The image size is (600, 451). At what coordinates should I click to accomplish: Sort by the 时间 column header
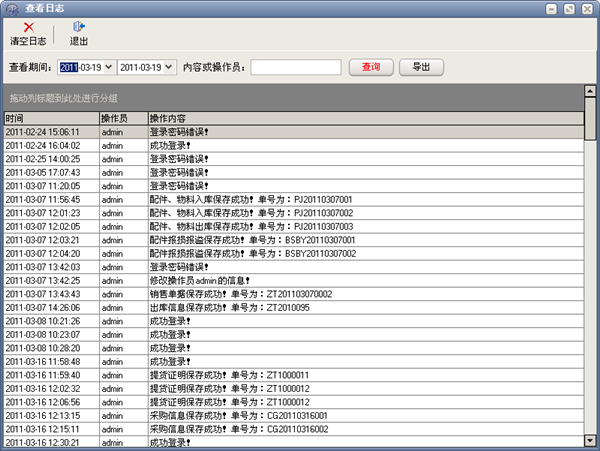[x=50, y=118]
